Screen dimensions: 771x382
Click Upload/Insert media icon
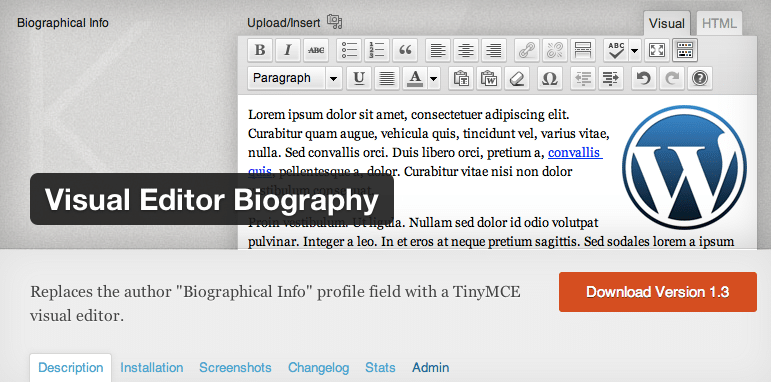pos(334,22)
